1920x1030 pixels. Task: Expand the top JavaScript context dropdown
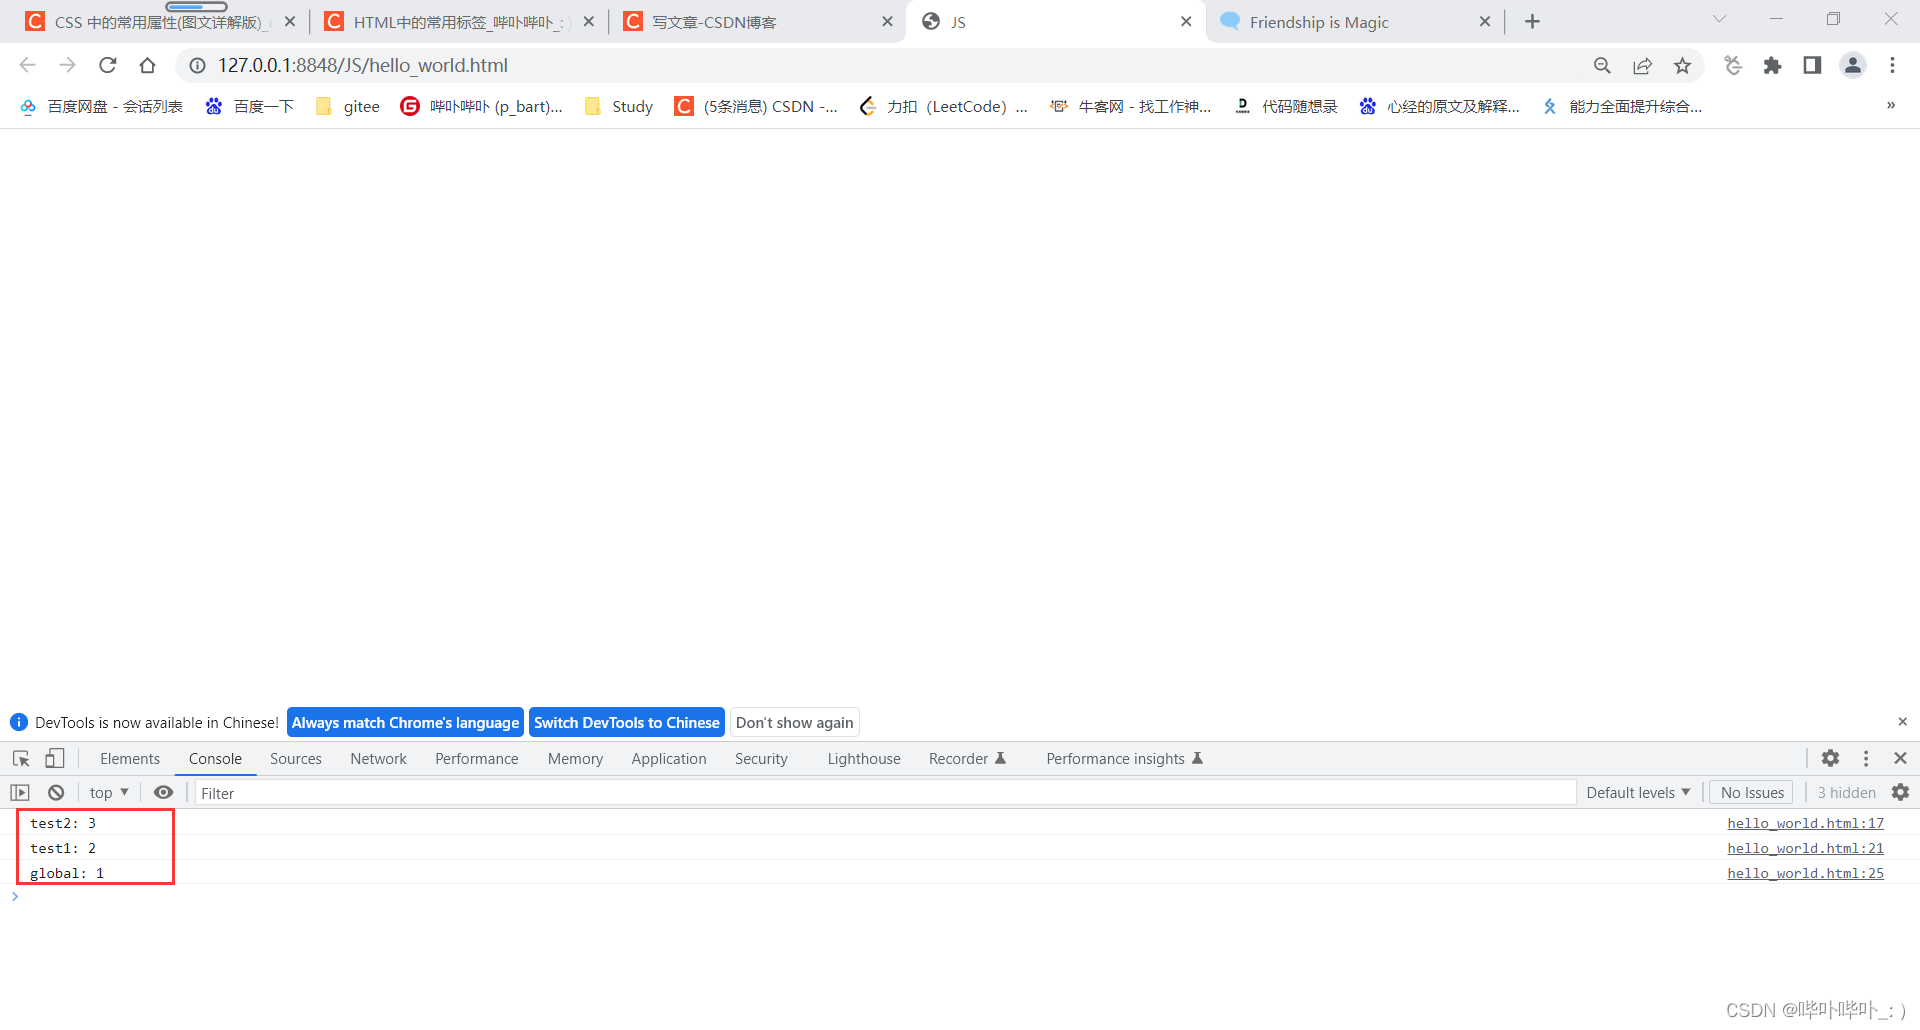(109, 792)
